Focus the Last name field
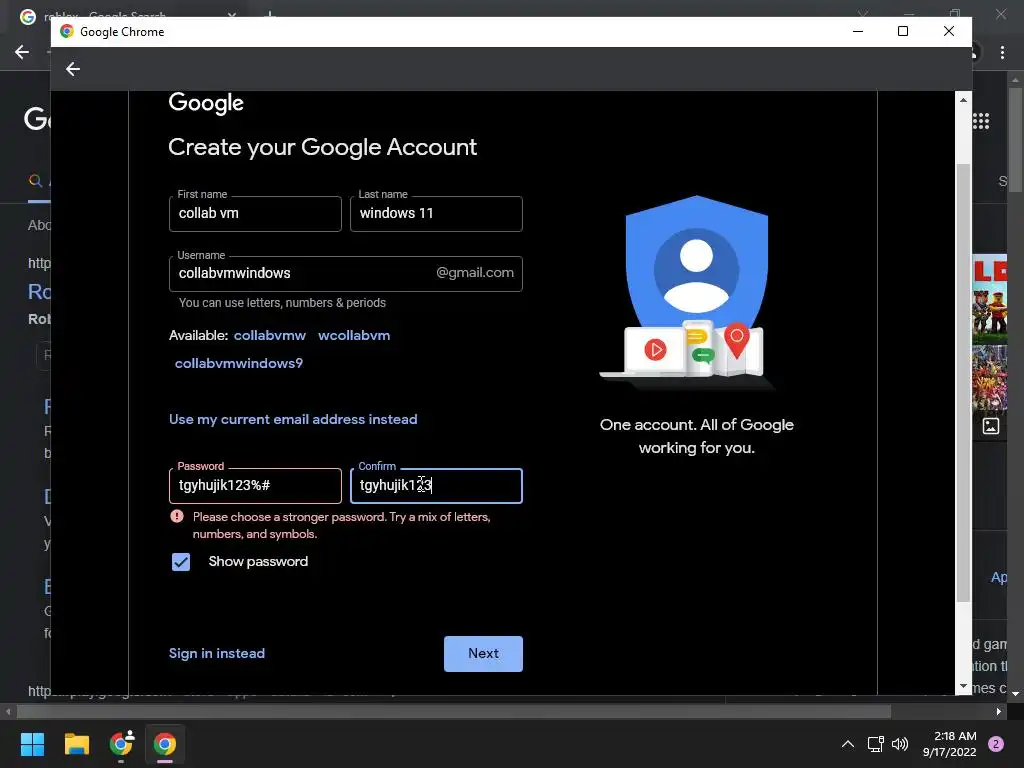This screenshot has width=1024, height=768. 436,214
